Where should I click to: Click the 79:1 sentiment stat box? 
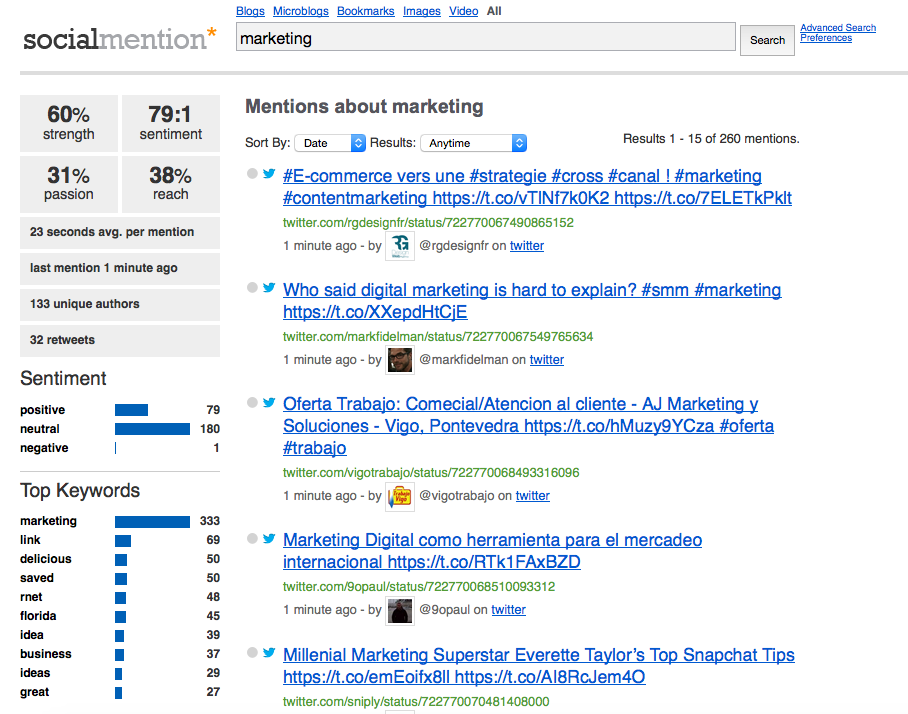(171, 123)
